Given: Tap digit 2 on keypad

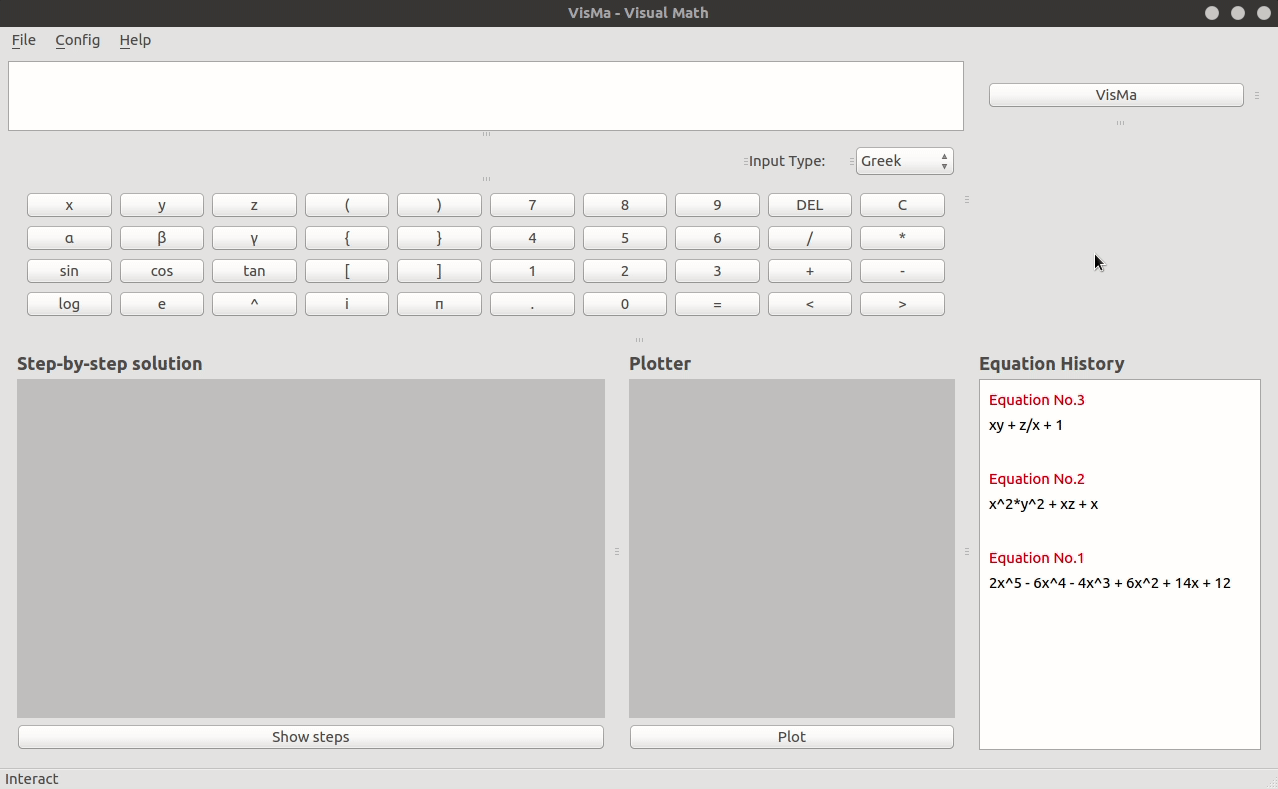Looking at the screenshot, I should [x=625, y=271].
